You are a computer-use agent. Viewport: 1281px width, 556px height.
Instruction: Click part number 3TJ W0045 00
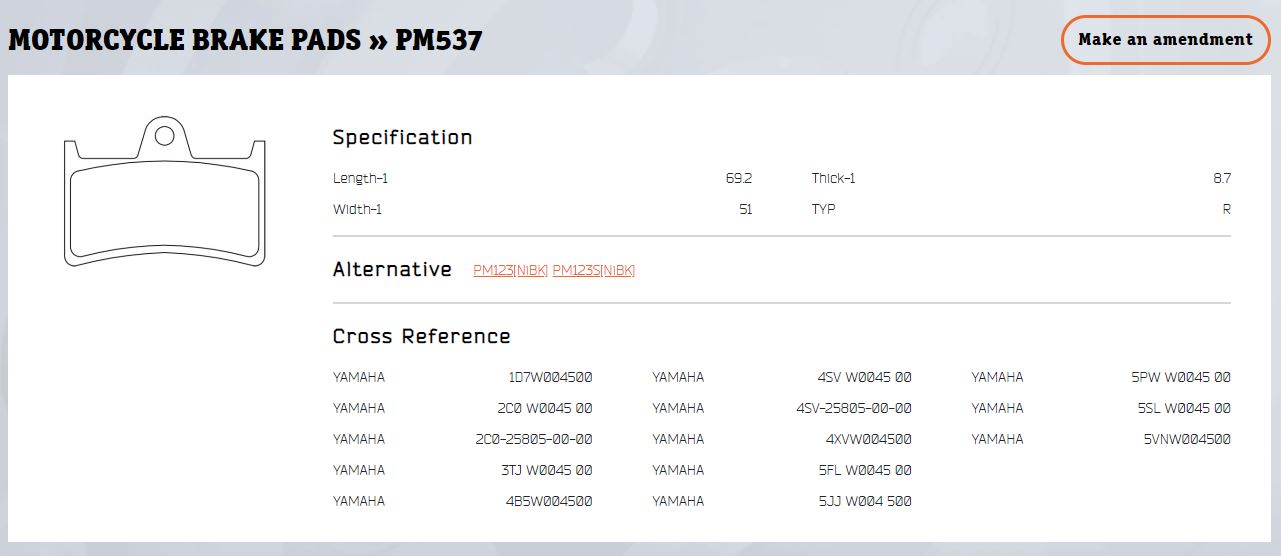546,470
